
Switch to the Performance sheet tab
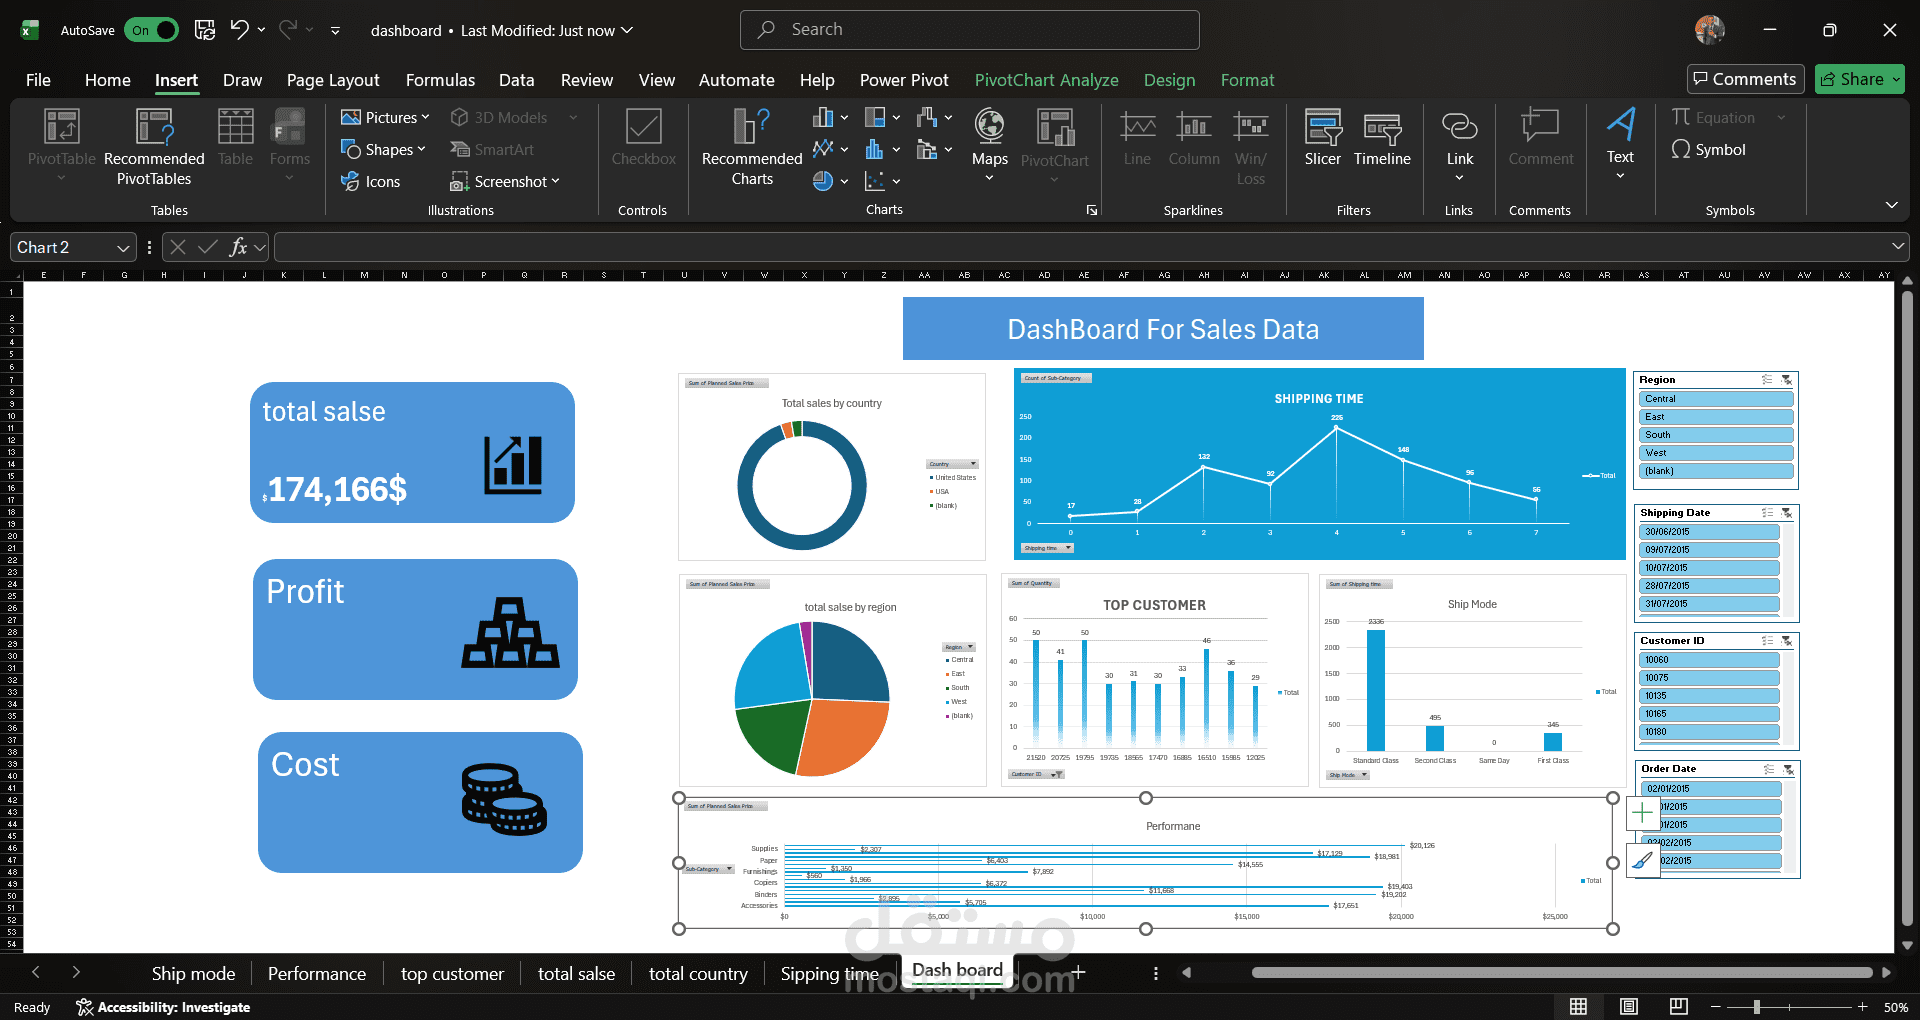tap(317, 974)
